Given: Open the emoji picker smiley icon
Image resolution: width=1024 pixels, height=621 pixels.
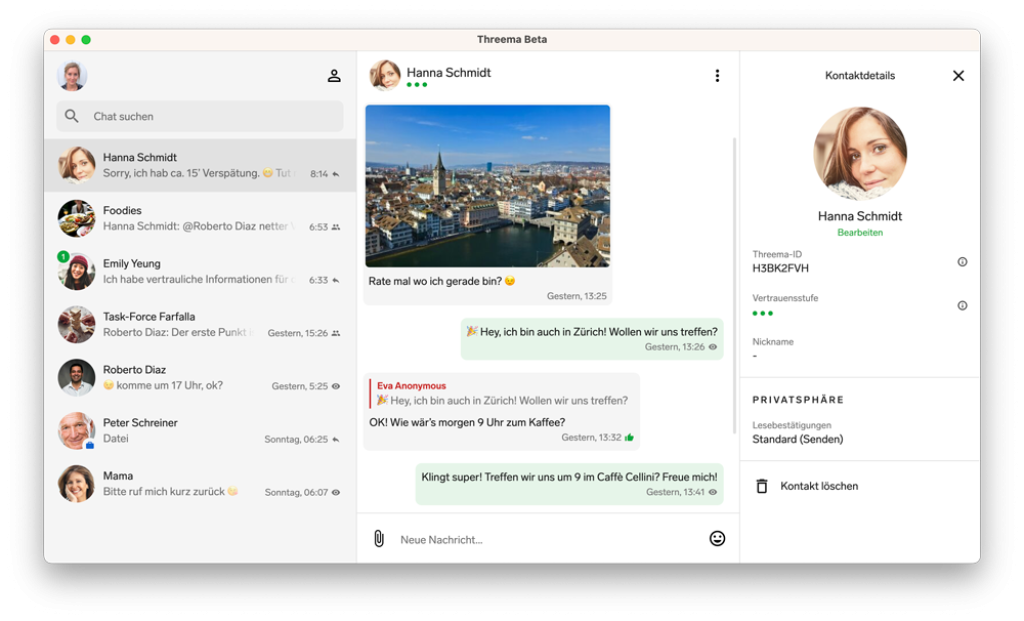Looking at the screenshot, I should coord(717,539).
